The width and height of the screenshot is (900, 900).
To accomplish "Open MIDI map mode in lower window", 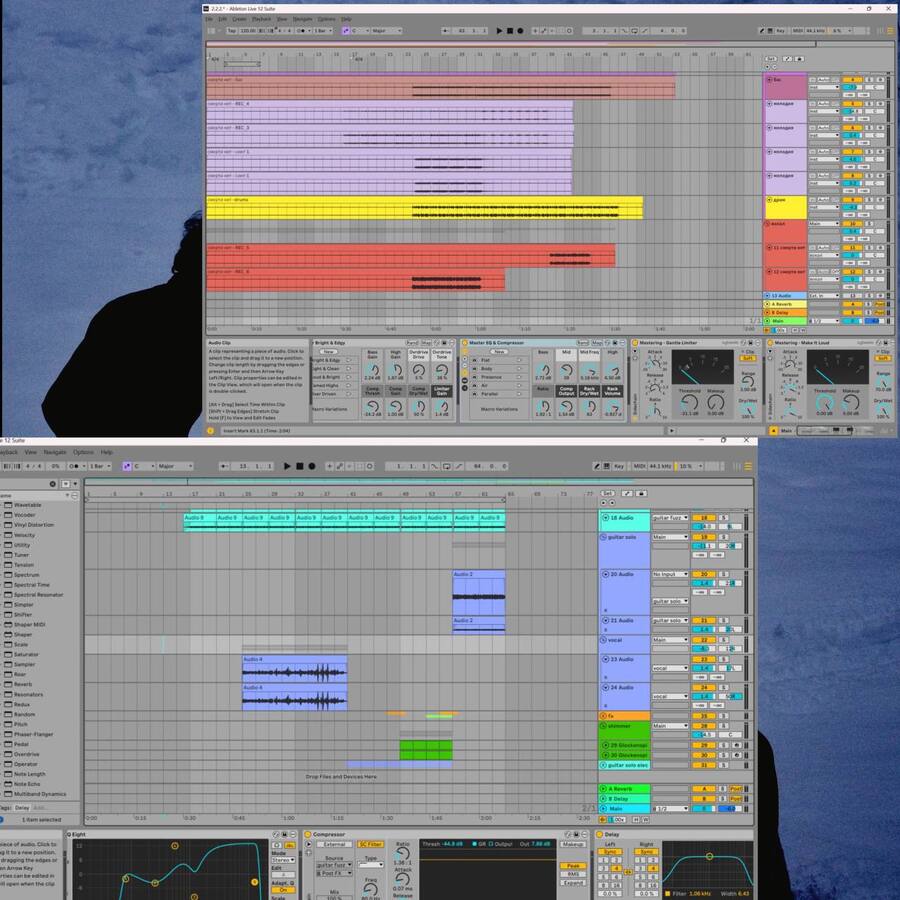I will 639,466.
